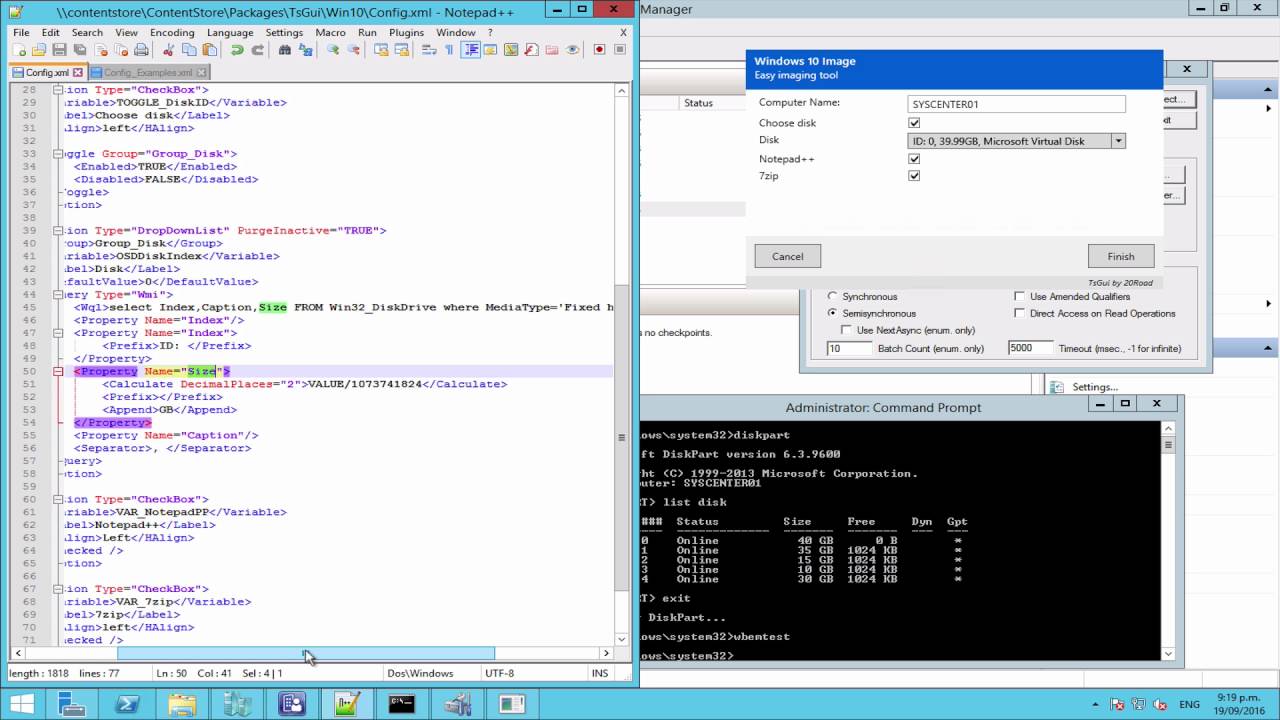Screen dimensions: 1280x720
Task: Enable Direct Access on Read Operations
Action: [1019, 313]
